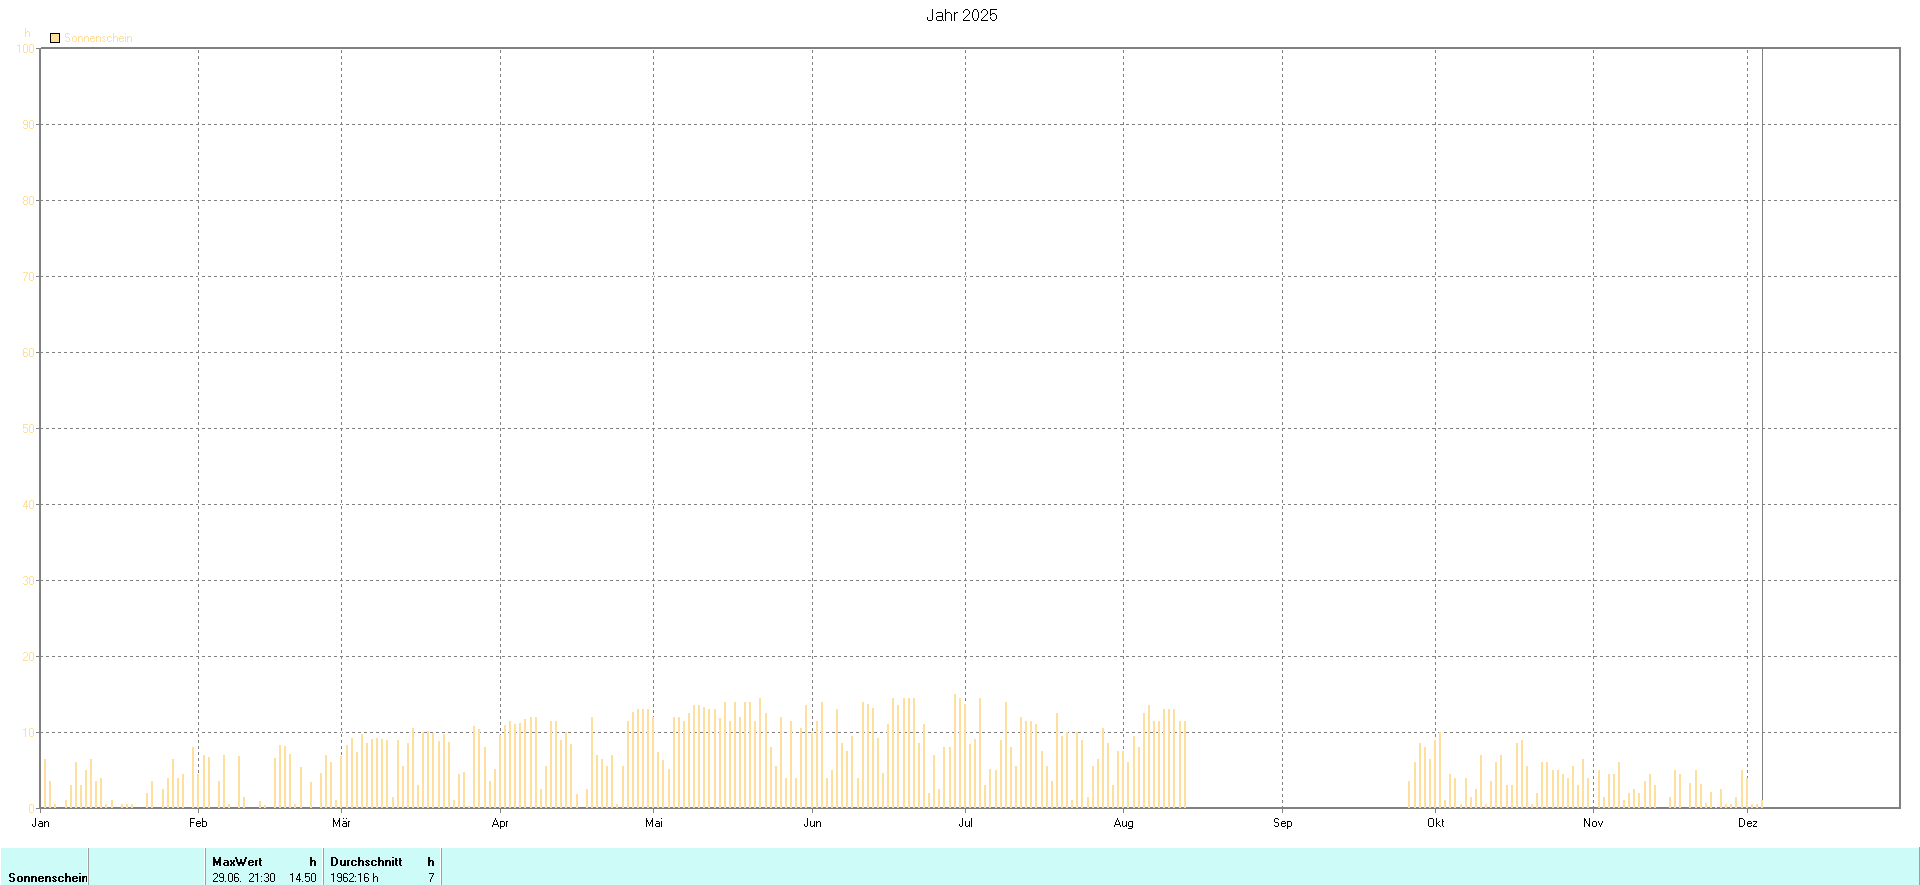The width and height of the screenshot is (1920, 885).
Task: Click the 100 label on the y-axis
Action: click(x=26, y=48)
